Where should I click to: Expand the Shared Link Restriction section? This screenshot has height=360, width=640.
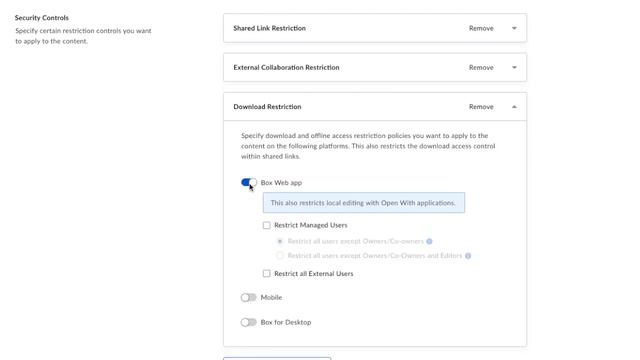click(x=514, y=28)
